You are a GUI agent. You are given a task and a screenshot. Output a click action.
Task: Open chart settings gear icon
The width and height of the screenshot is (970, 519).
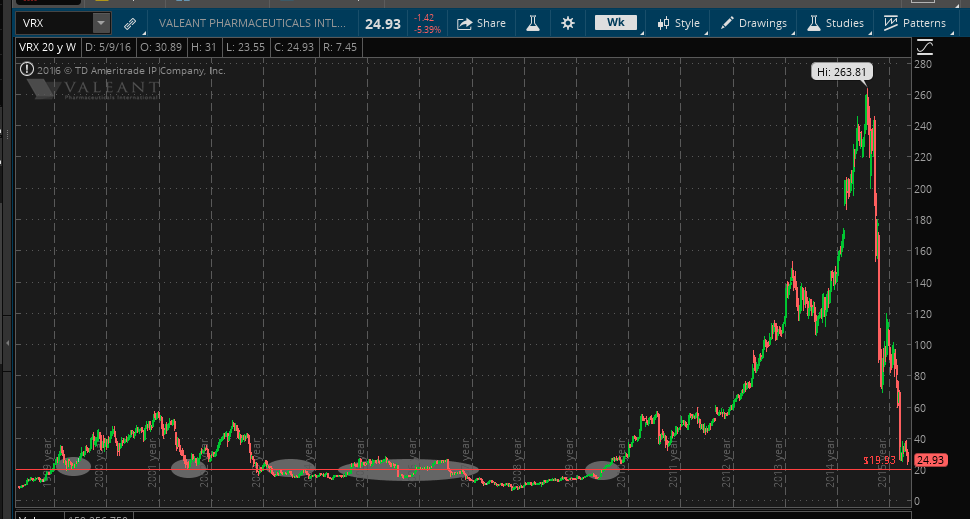(568, 23)
